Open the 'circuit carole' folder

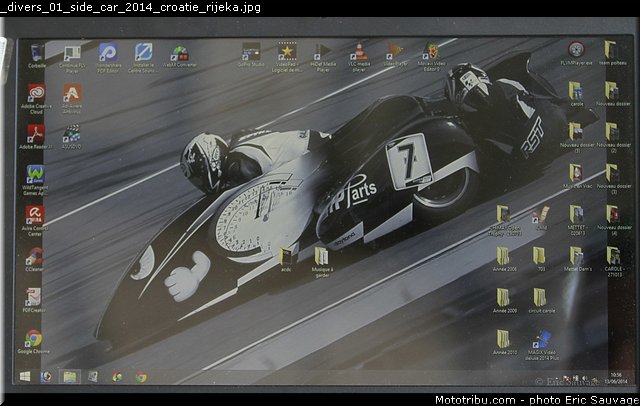pos(541,301)
